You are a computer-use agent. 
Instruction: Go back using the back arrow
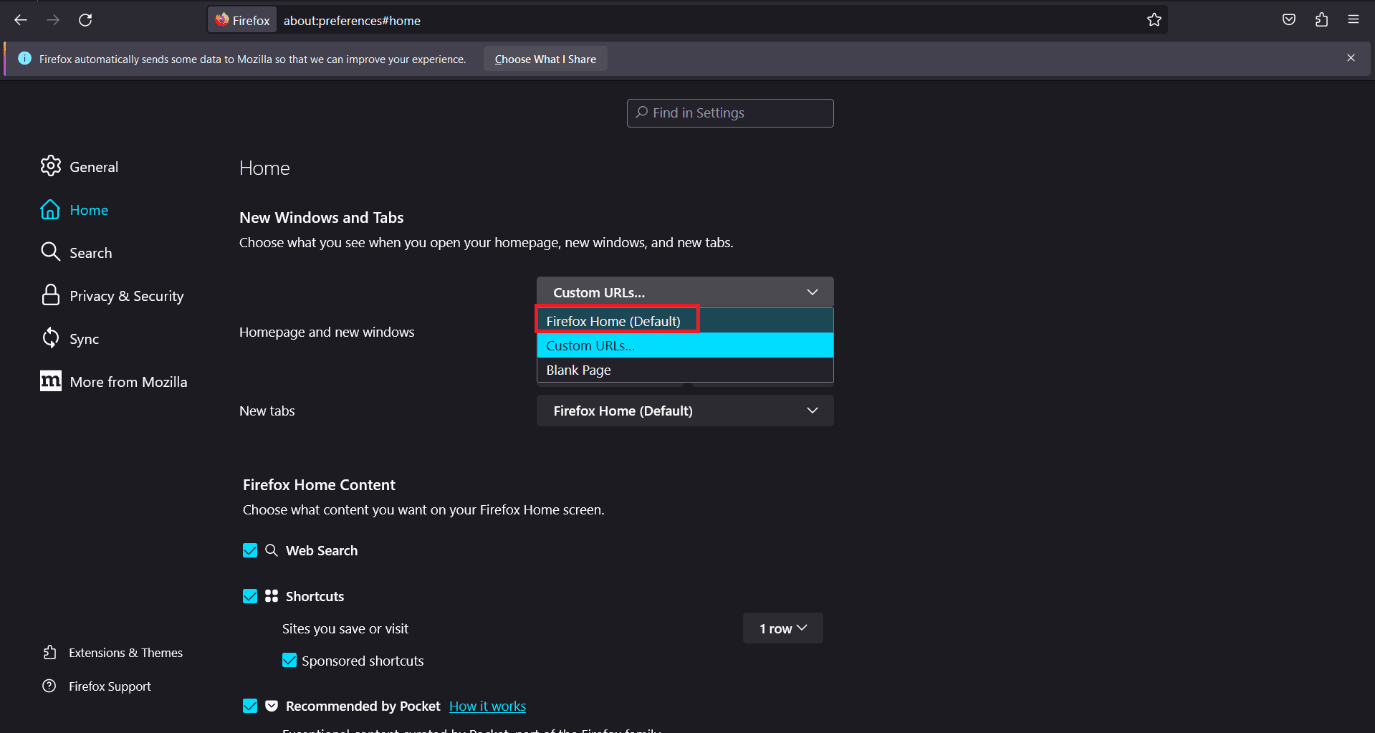[x=20, y=20]
